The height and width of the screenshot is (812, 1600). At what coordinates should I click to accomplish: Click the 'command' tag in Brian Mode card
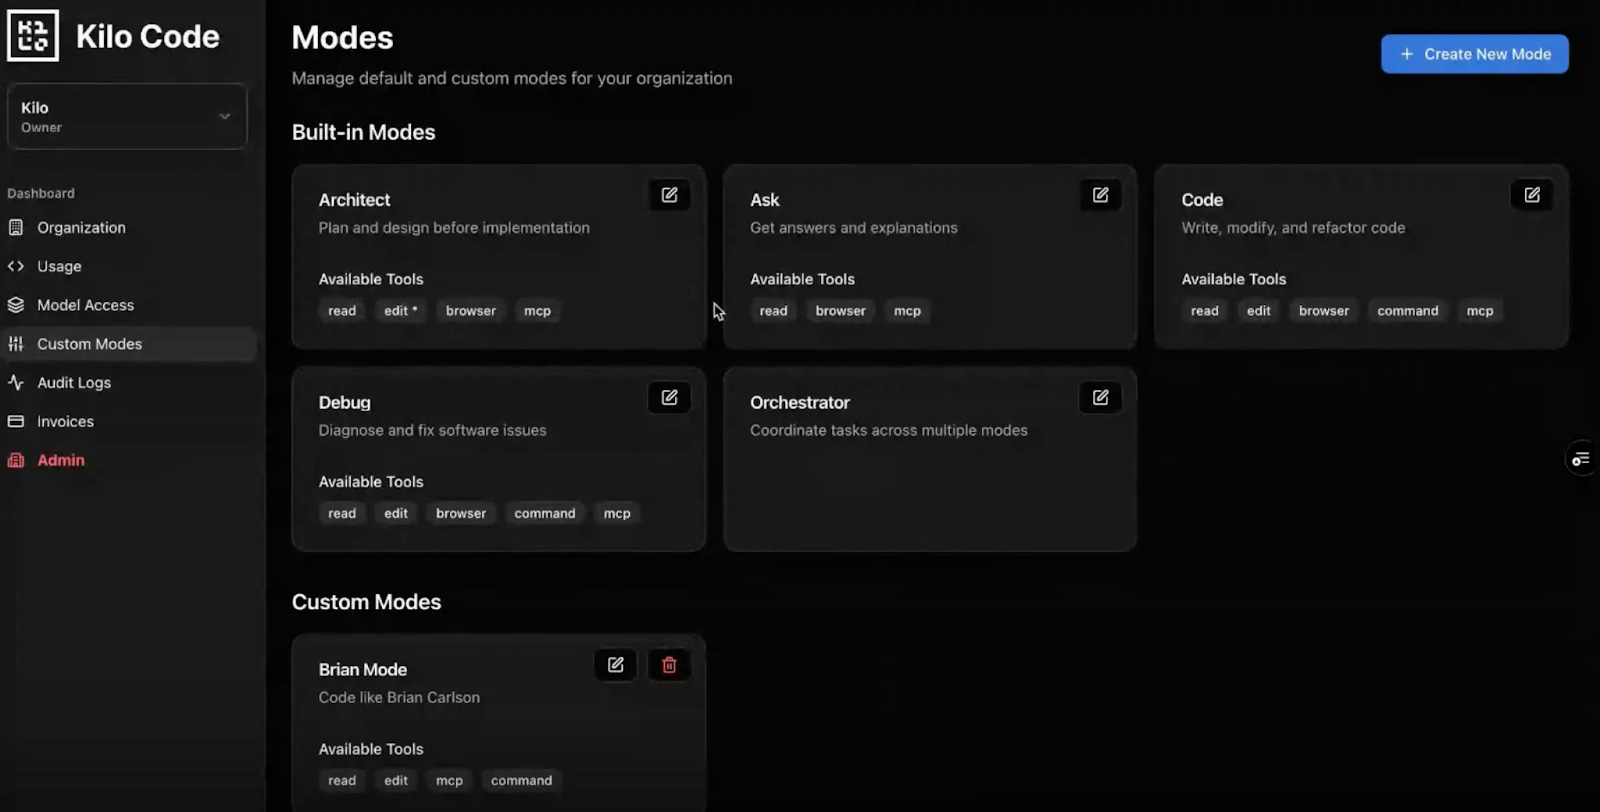[522, 781]
